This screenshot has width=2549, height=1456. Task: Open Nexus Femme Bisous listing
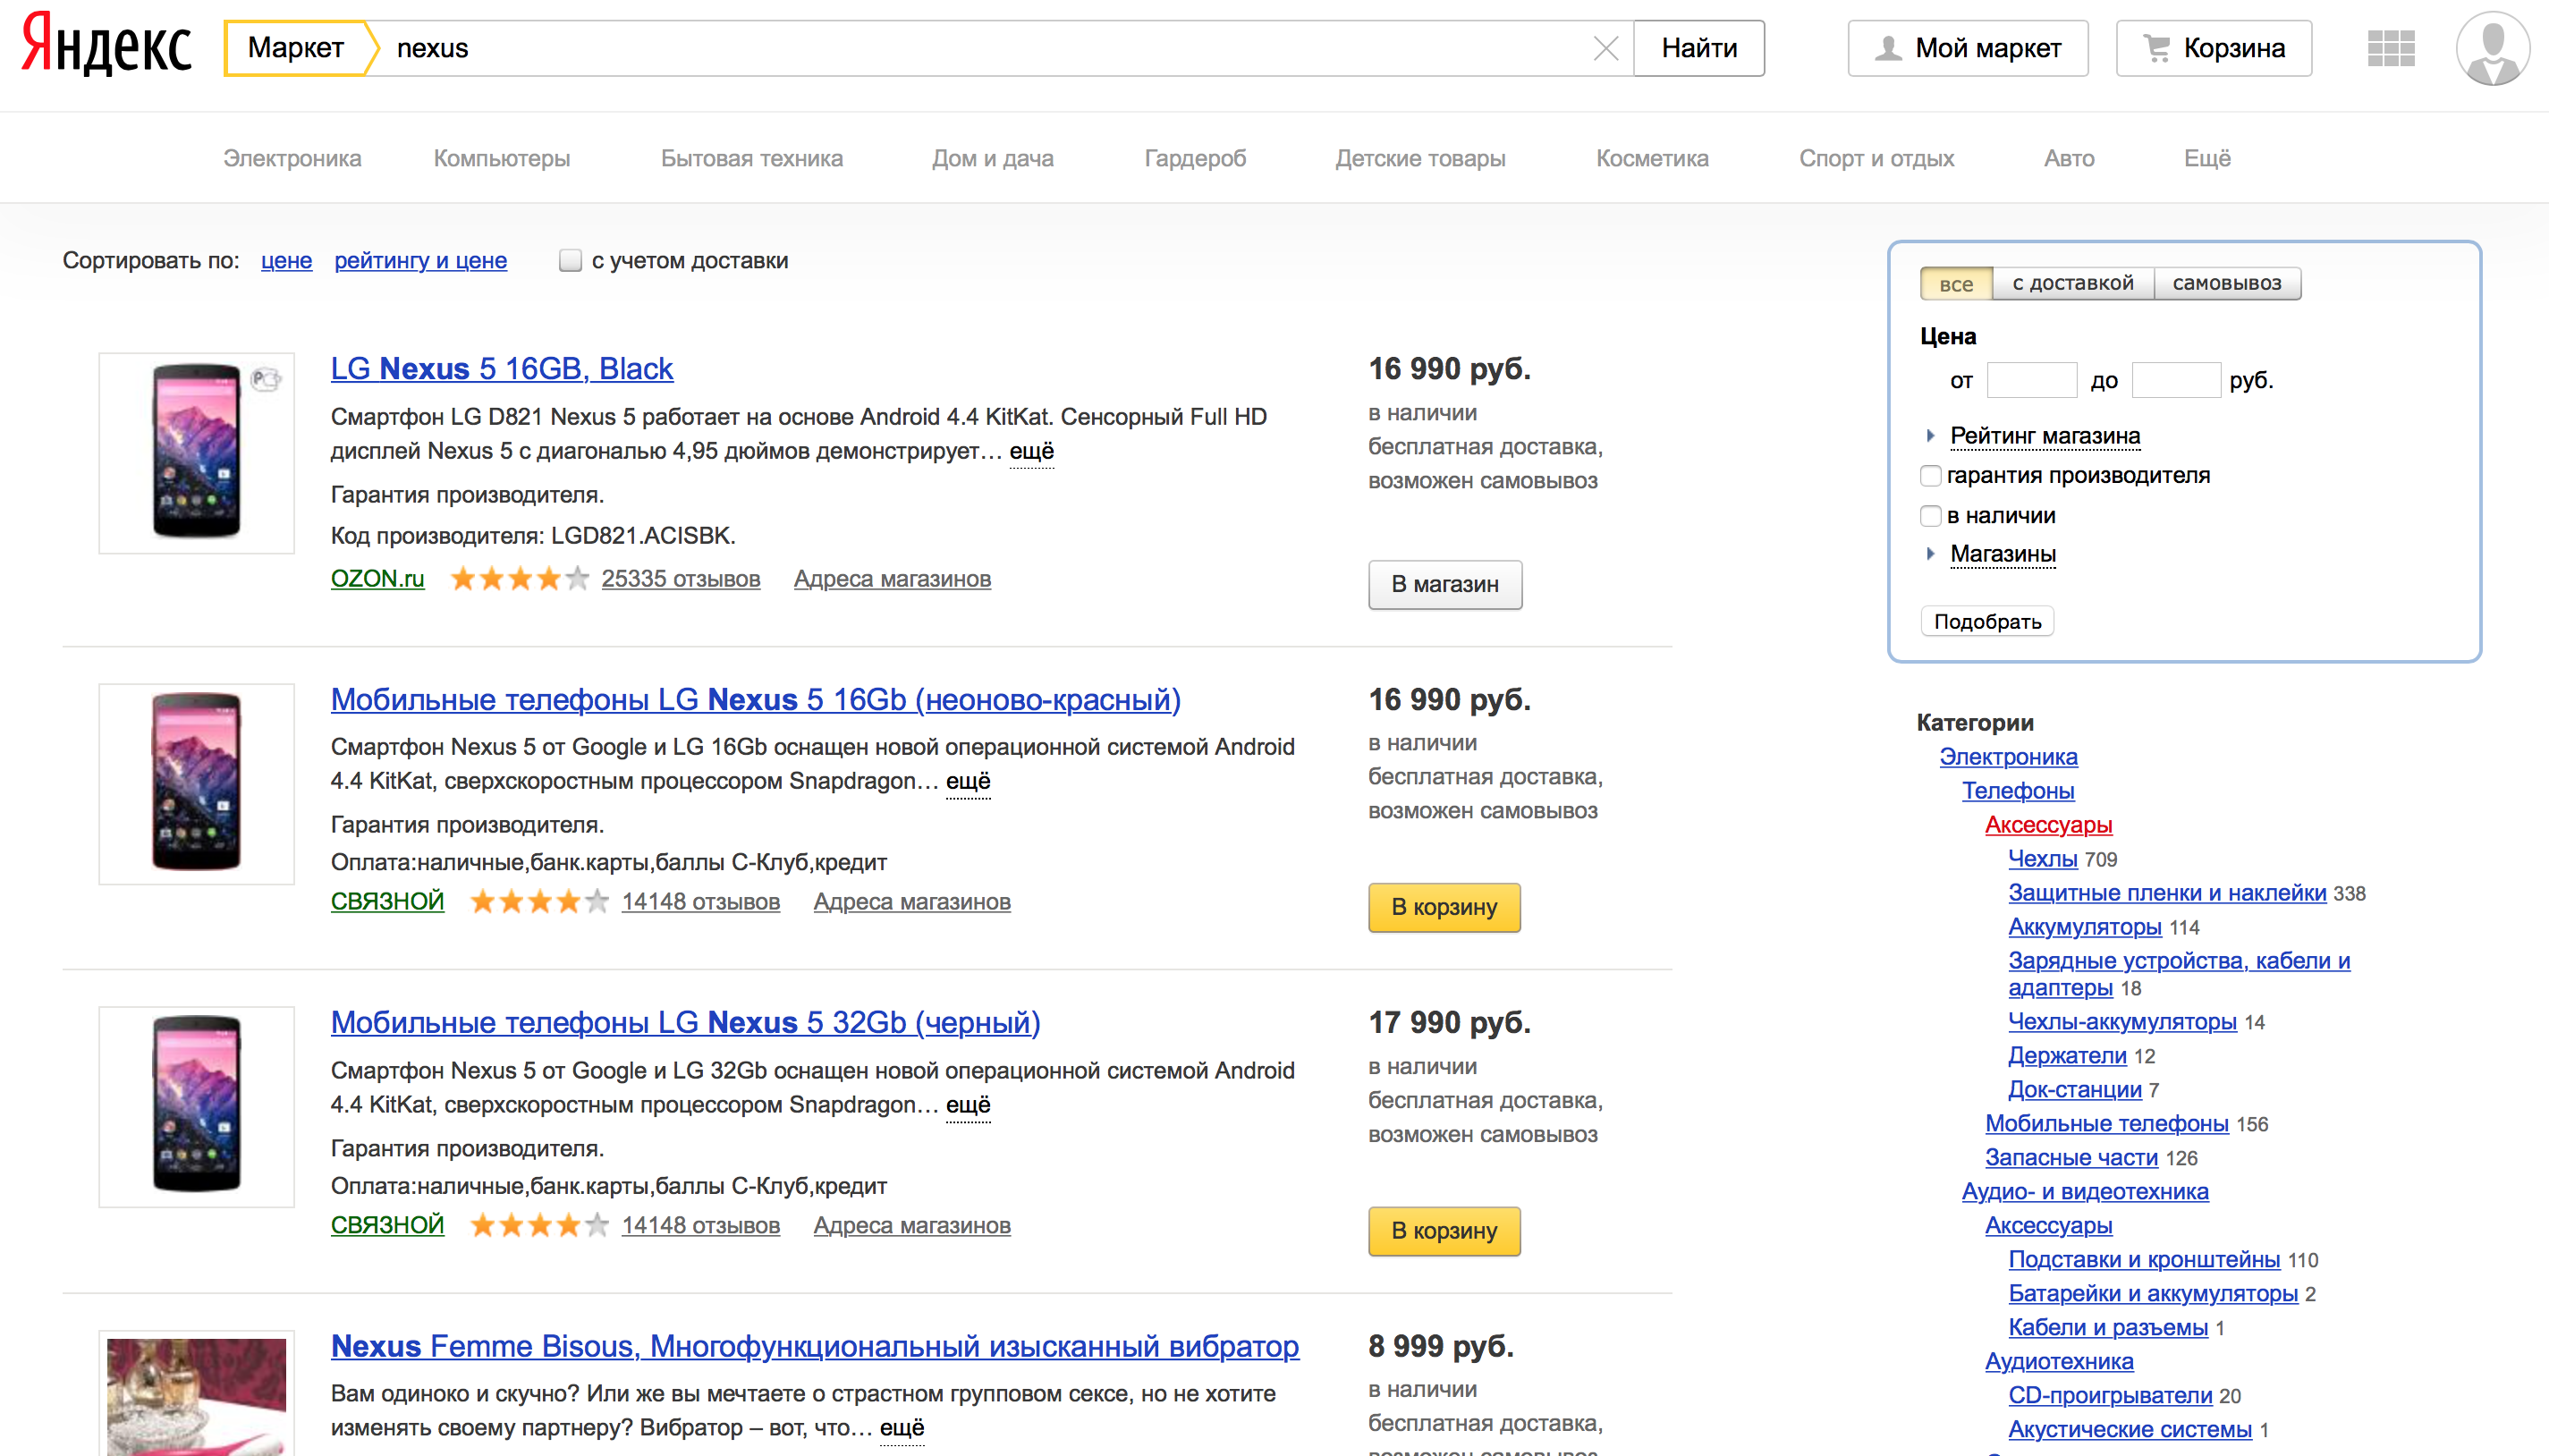815,1347
